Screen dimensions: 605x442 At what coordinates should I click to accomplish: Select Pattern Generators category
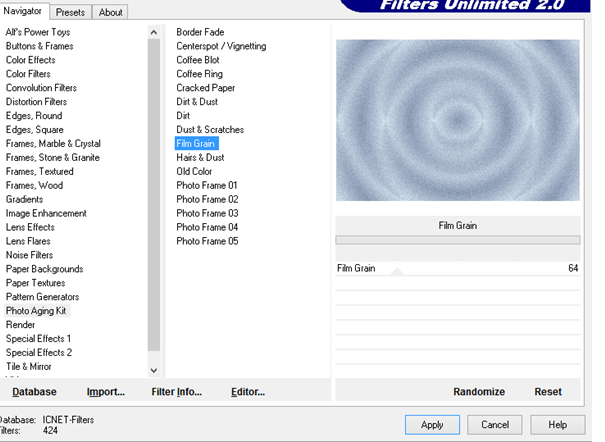(42, 297)
